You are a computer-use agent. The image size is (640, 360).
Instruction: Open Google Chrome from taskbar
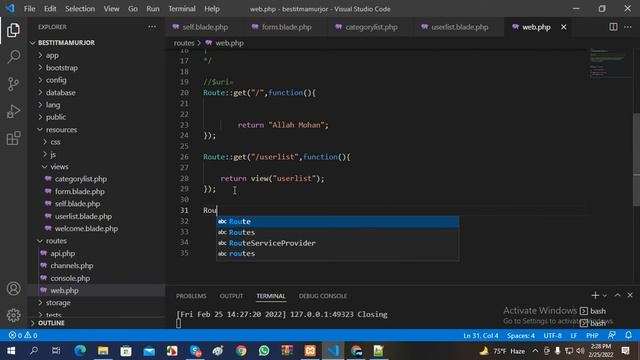tap(241, 351)
